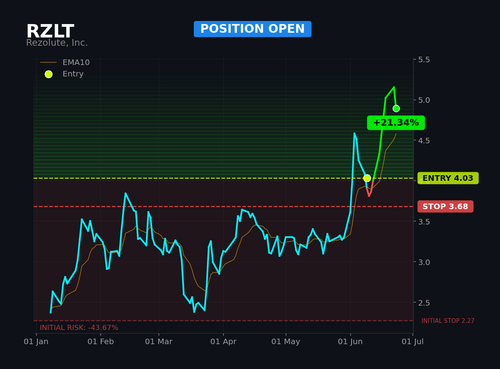Click the EMA10 legend label
Image resolution: width=500 pixels, height=369 pixels.
[x=76, y=62]
